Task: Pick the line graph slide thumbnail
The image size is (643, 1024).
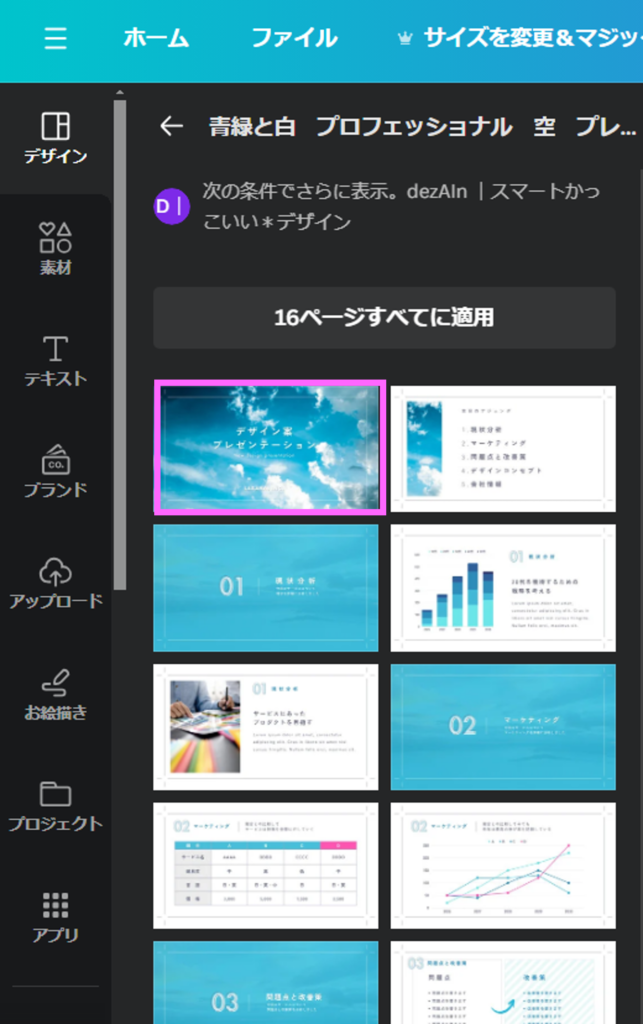Action: (503, 866)
